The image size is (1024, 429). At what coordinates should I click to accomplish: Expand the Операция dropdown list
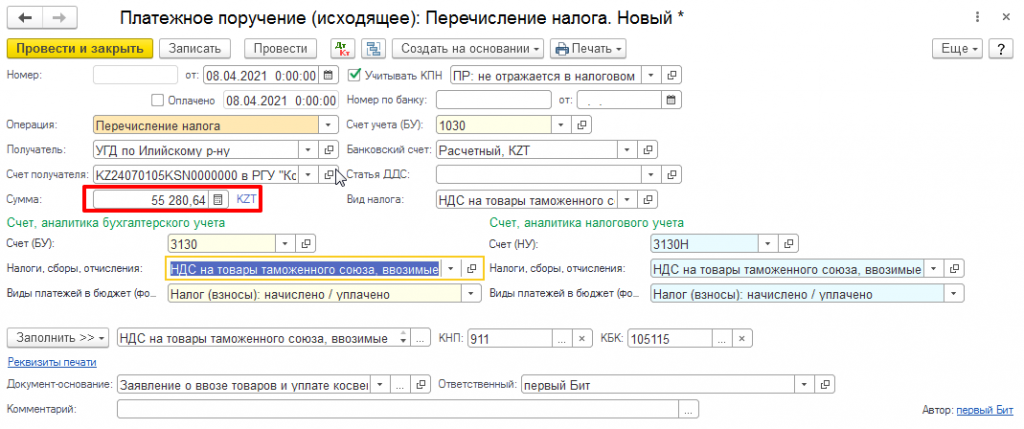[x=328, y=125]
